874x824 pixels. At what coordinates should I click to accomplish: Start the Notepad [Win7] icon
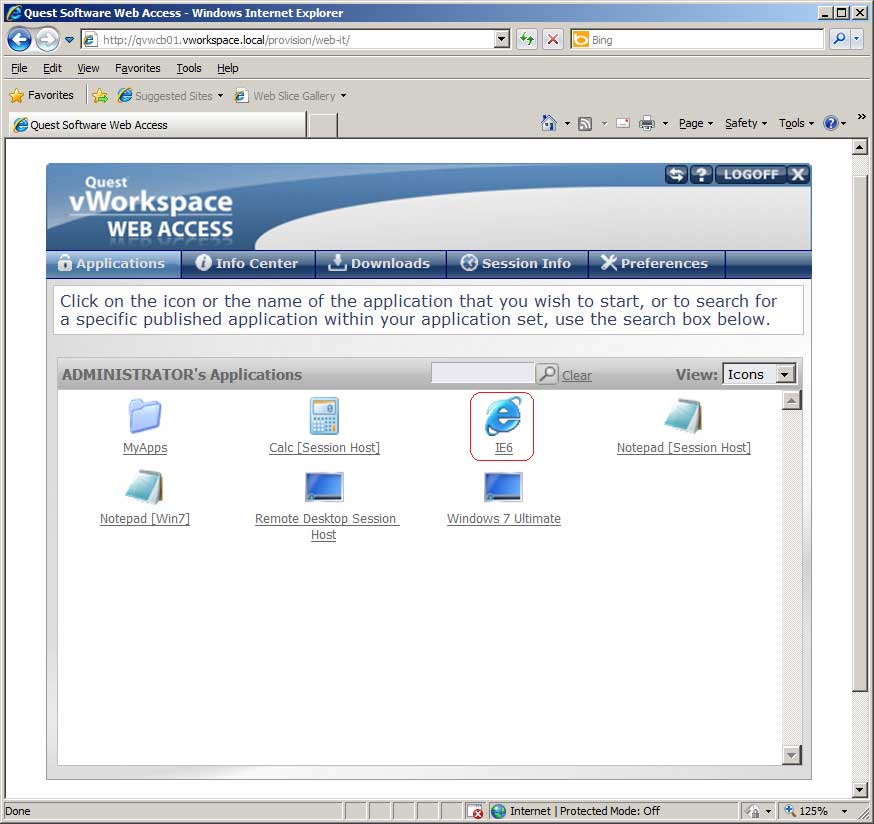(144, 487)
